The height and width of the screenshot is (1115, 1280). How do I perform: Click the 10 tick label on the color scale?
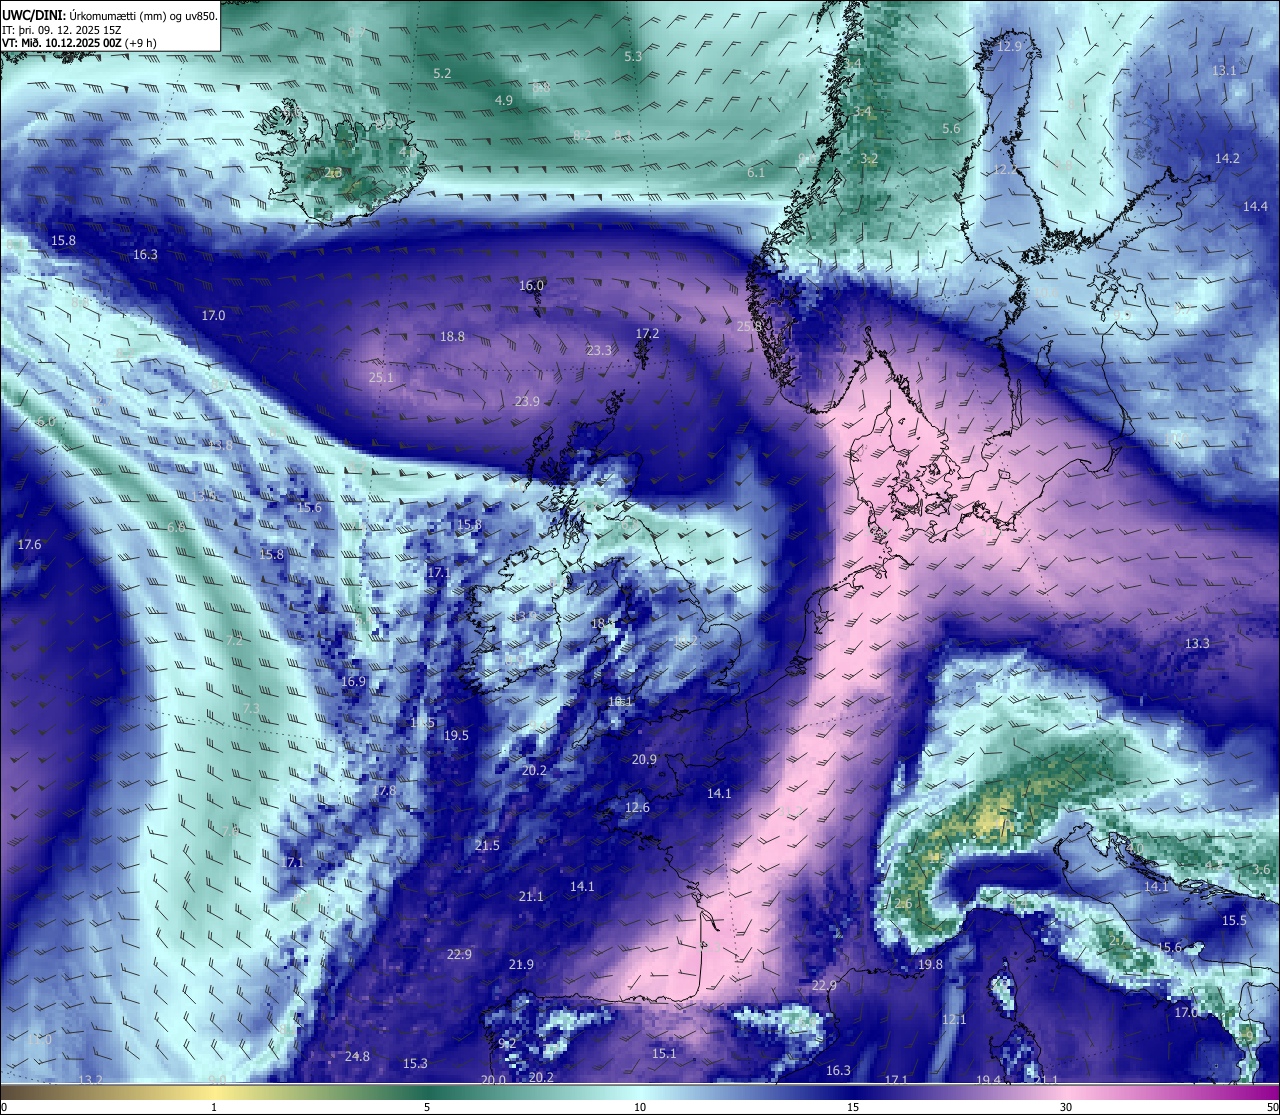(640, 1107)
